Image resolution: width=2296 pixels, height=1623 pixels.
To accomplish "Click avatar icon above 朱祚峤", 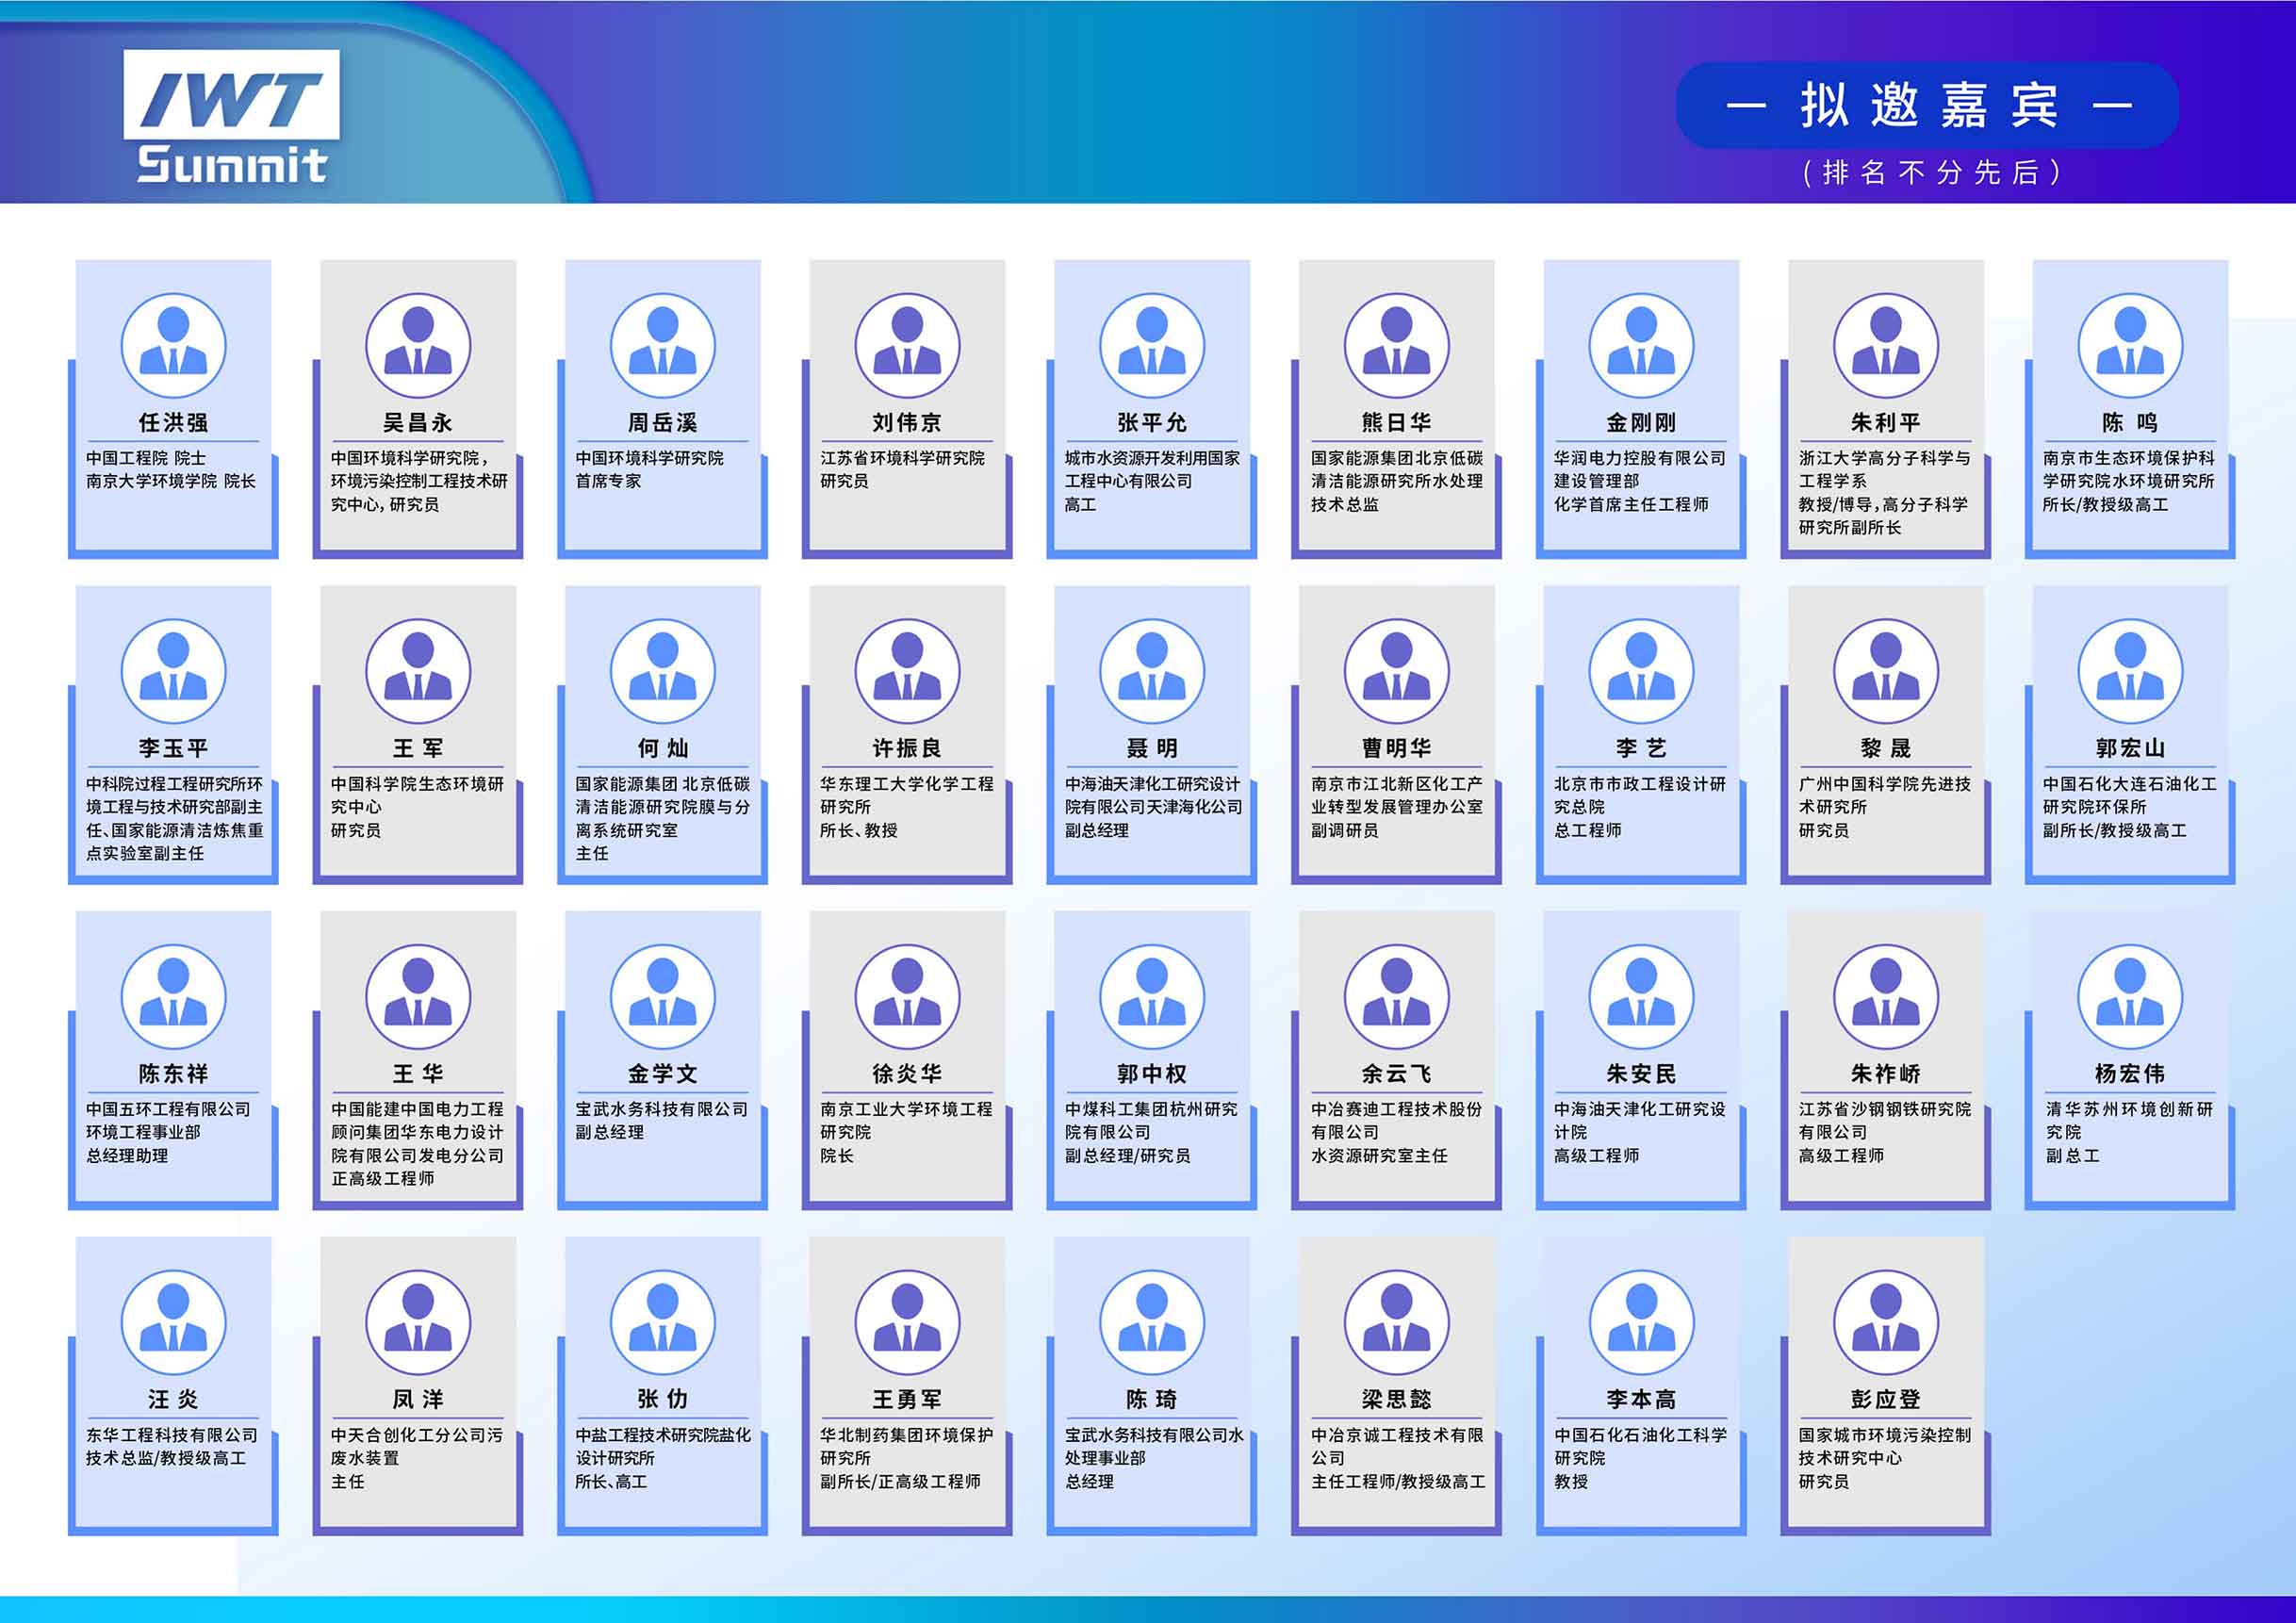I will [1886, 997].
